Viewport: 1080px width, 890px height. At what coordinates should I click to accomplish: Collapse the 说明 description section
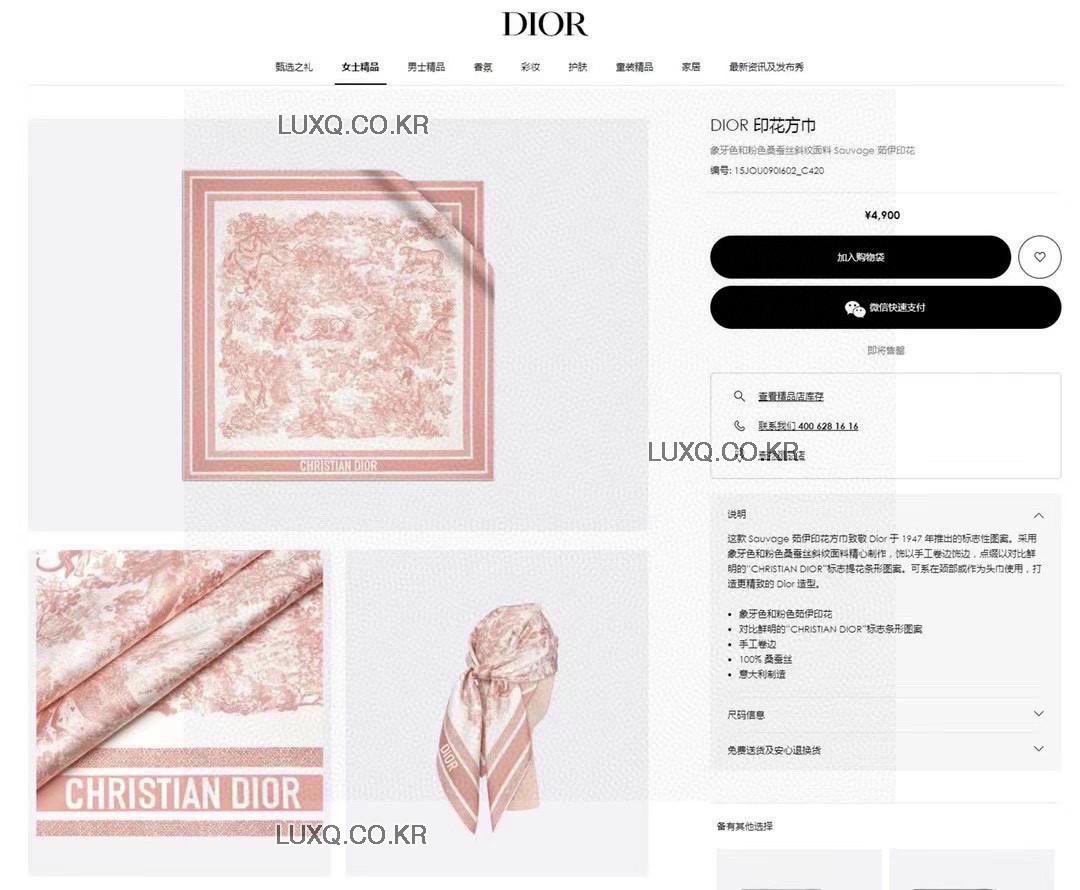tap(1039, 515)
